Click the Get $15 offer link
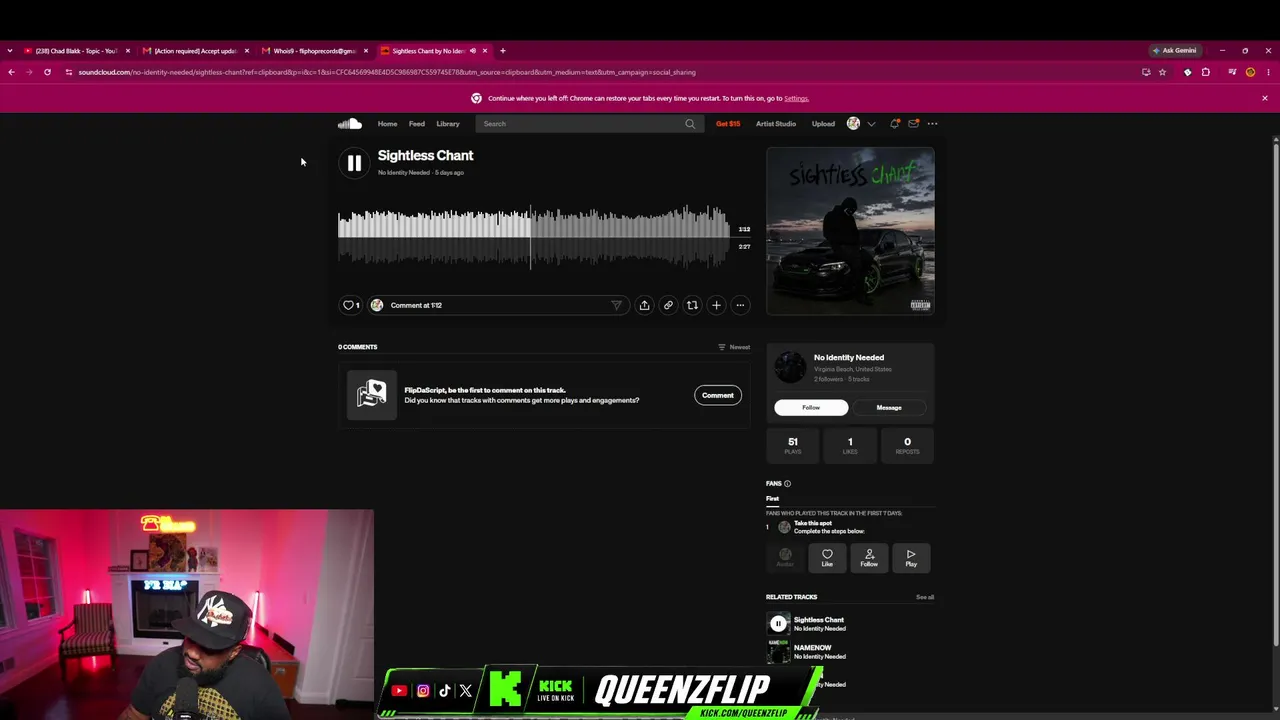 pyautogui.click(x=728, y=124)
